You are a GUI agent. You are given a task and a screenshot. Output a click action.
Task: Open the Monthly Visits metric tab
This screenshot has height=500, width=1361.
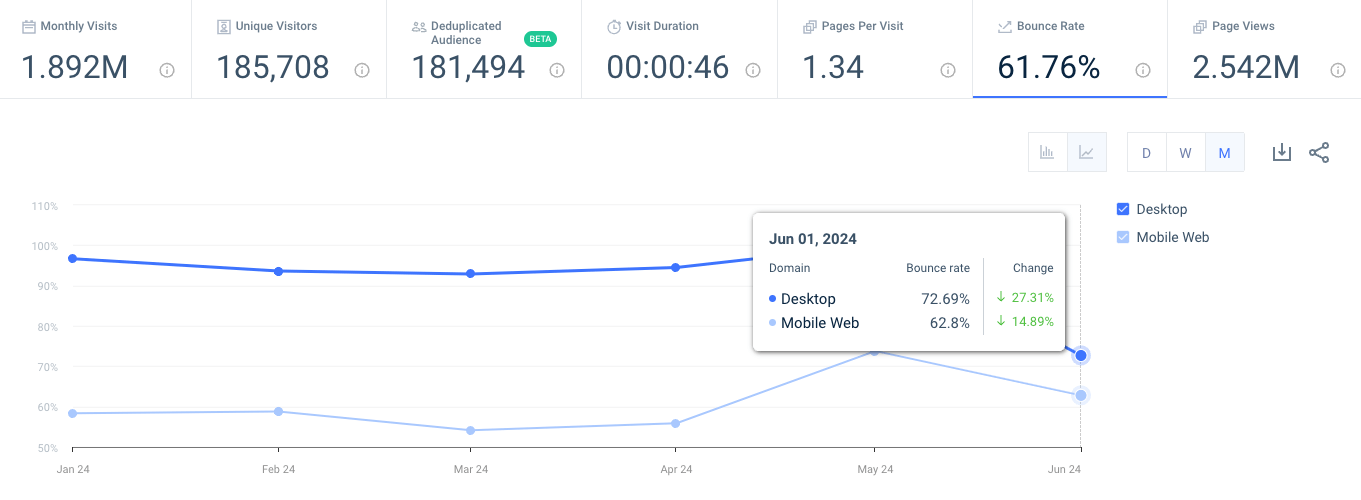(95, 50)
